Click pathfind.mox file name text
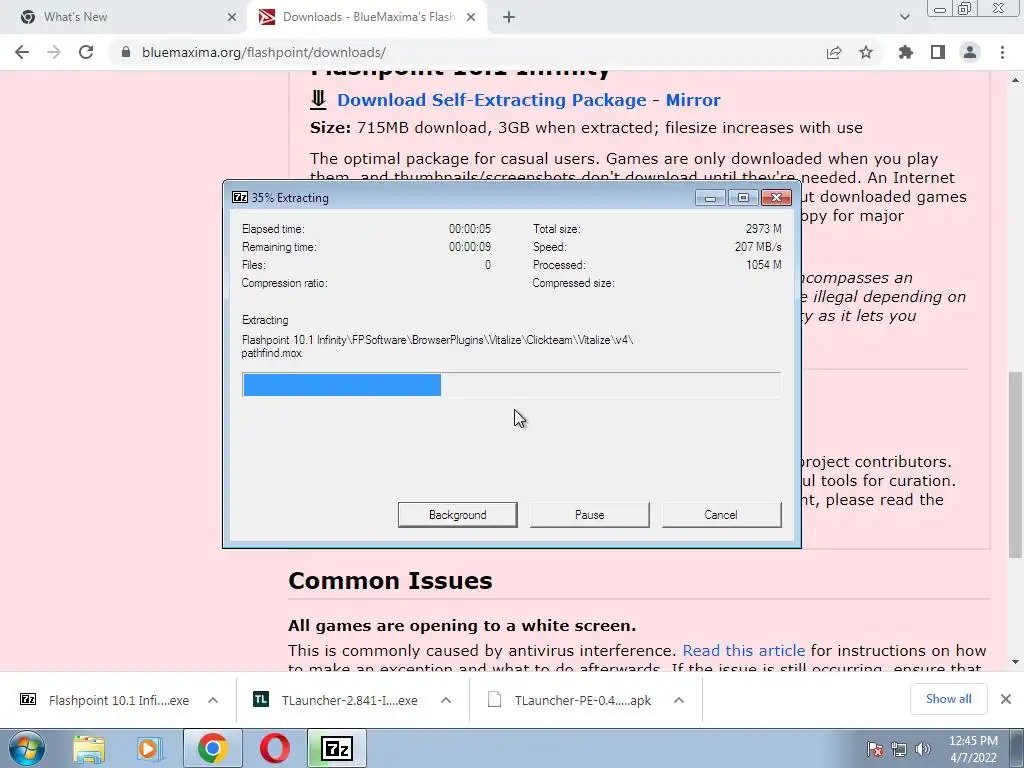Image resolution: width=1024 pixels, height=768 pixels. (x=271, y=353)
